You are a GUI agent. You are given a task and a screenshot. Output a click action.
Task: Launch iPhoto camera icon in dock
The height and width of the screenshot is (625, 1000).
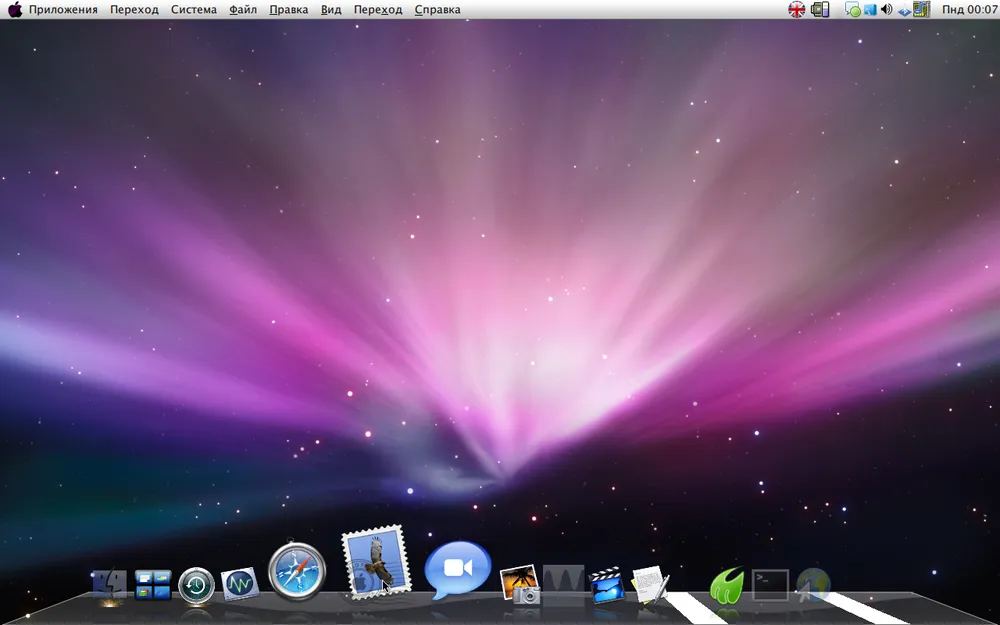(520, 584)
